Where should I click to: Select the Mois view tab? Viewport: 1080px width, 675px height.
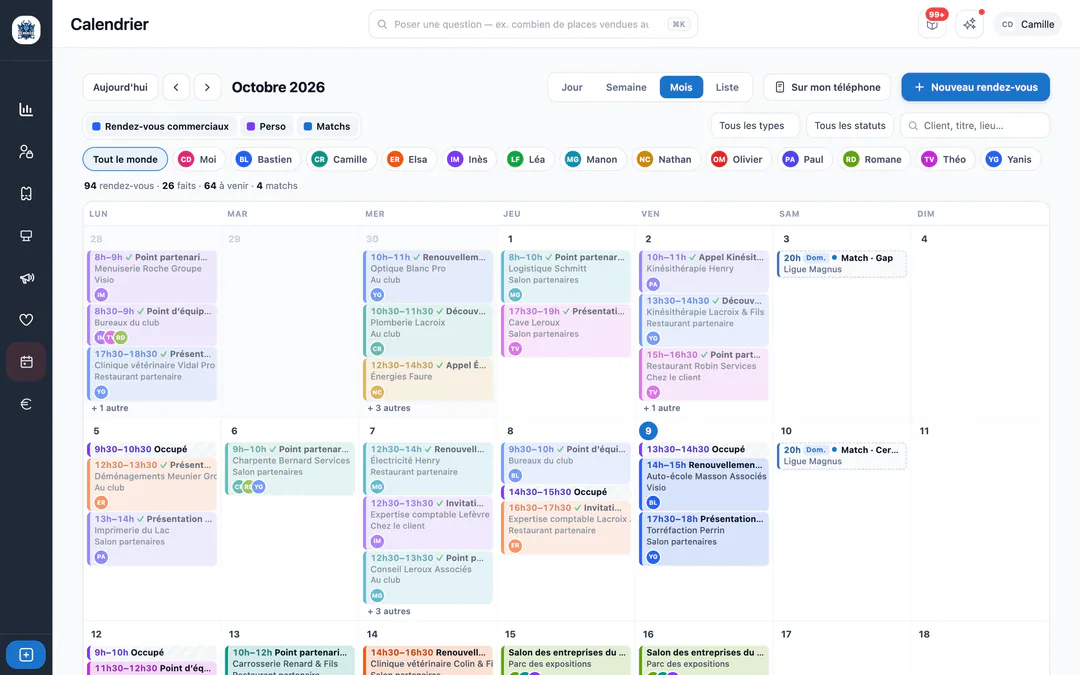pyautogui.click(x=681, y=87)
